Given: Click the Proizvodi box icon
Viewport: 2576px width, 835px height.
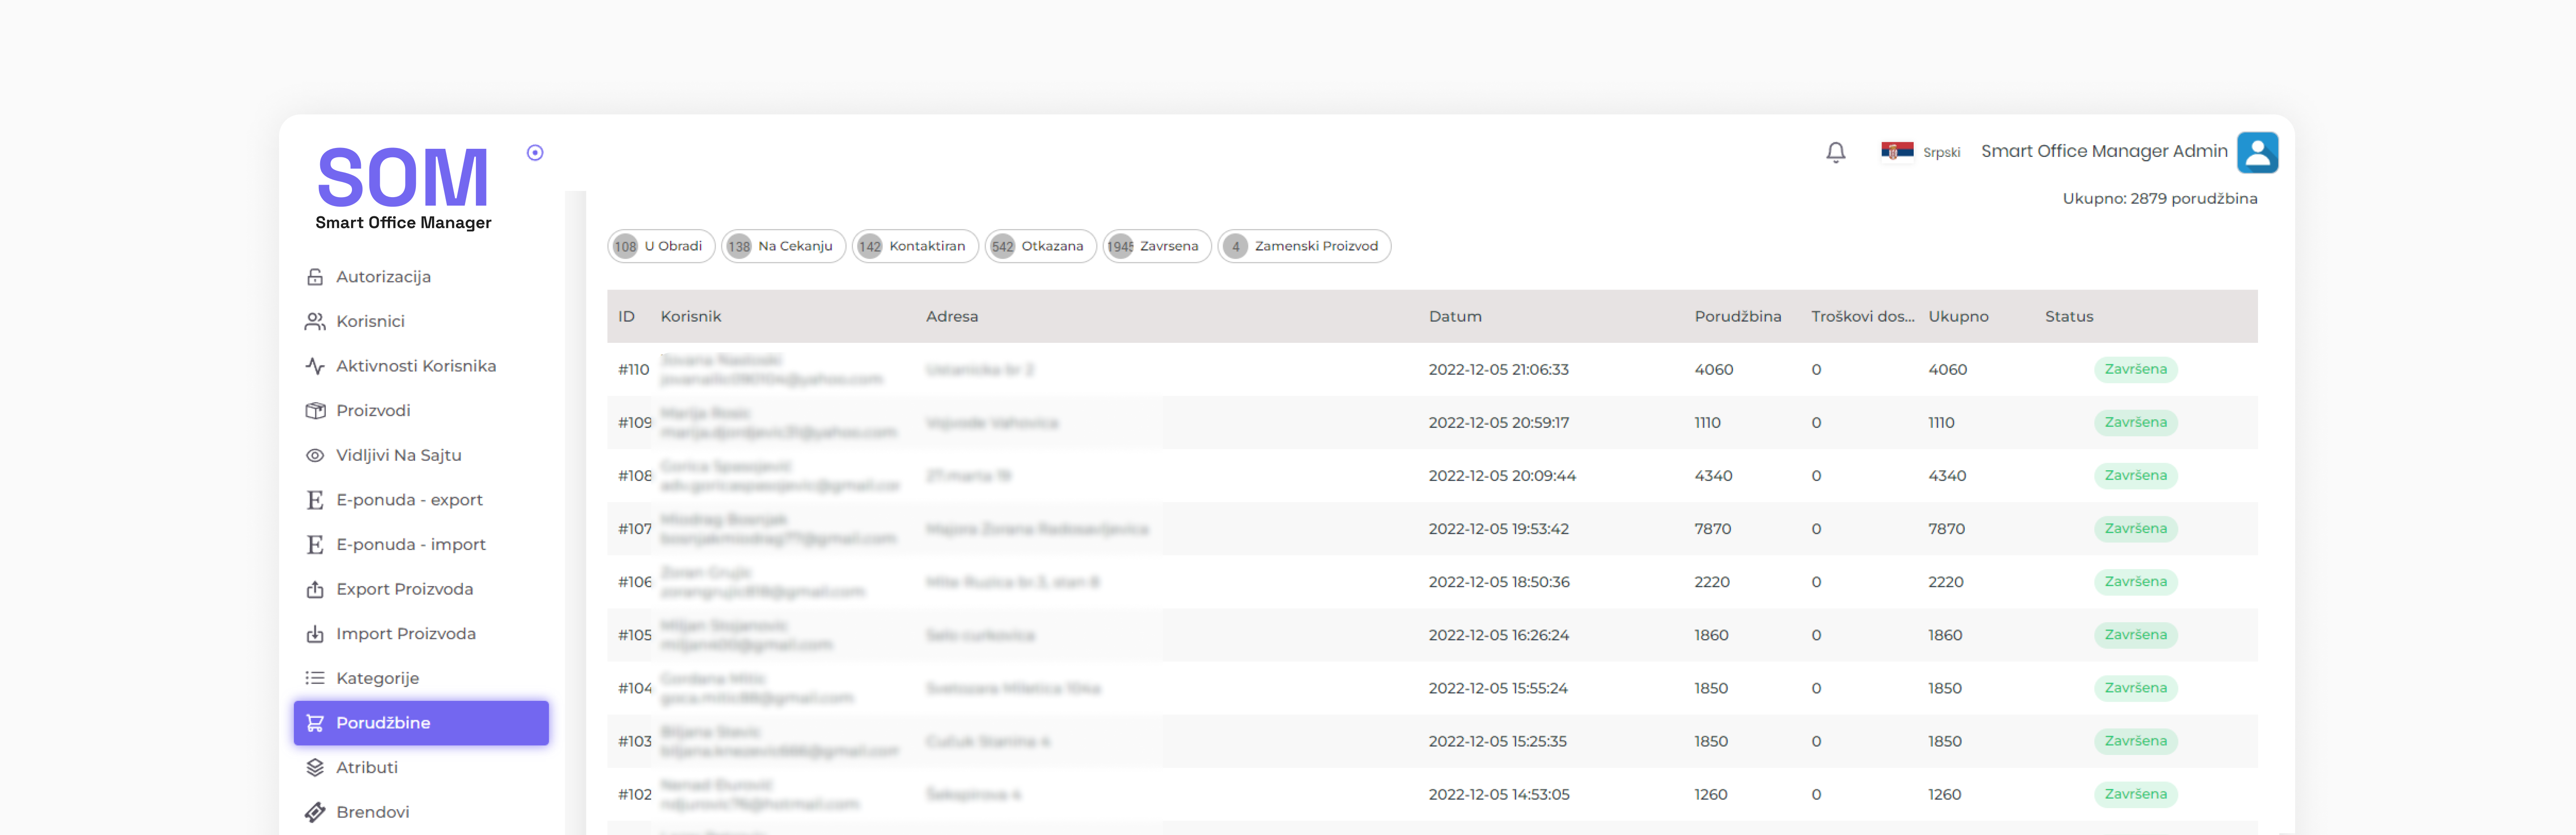Looking at the screenshot, I should (315, 411).
